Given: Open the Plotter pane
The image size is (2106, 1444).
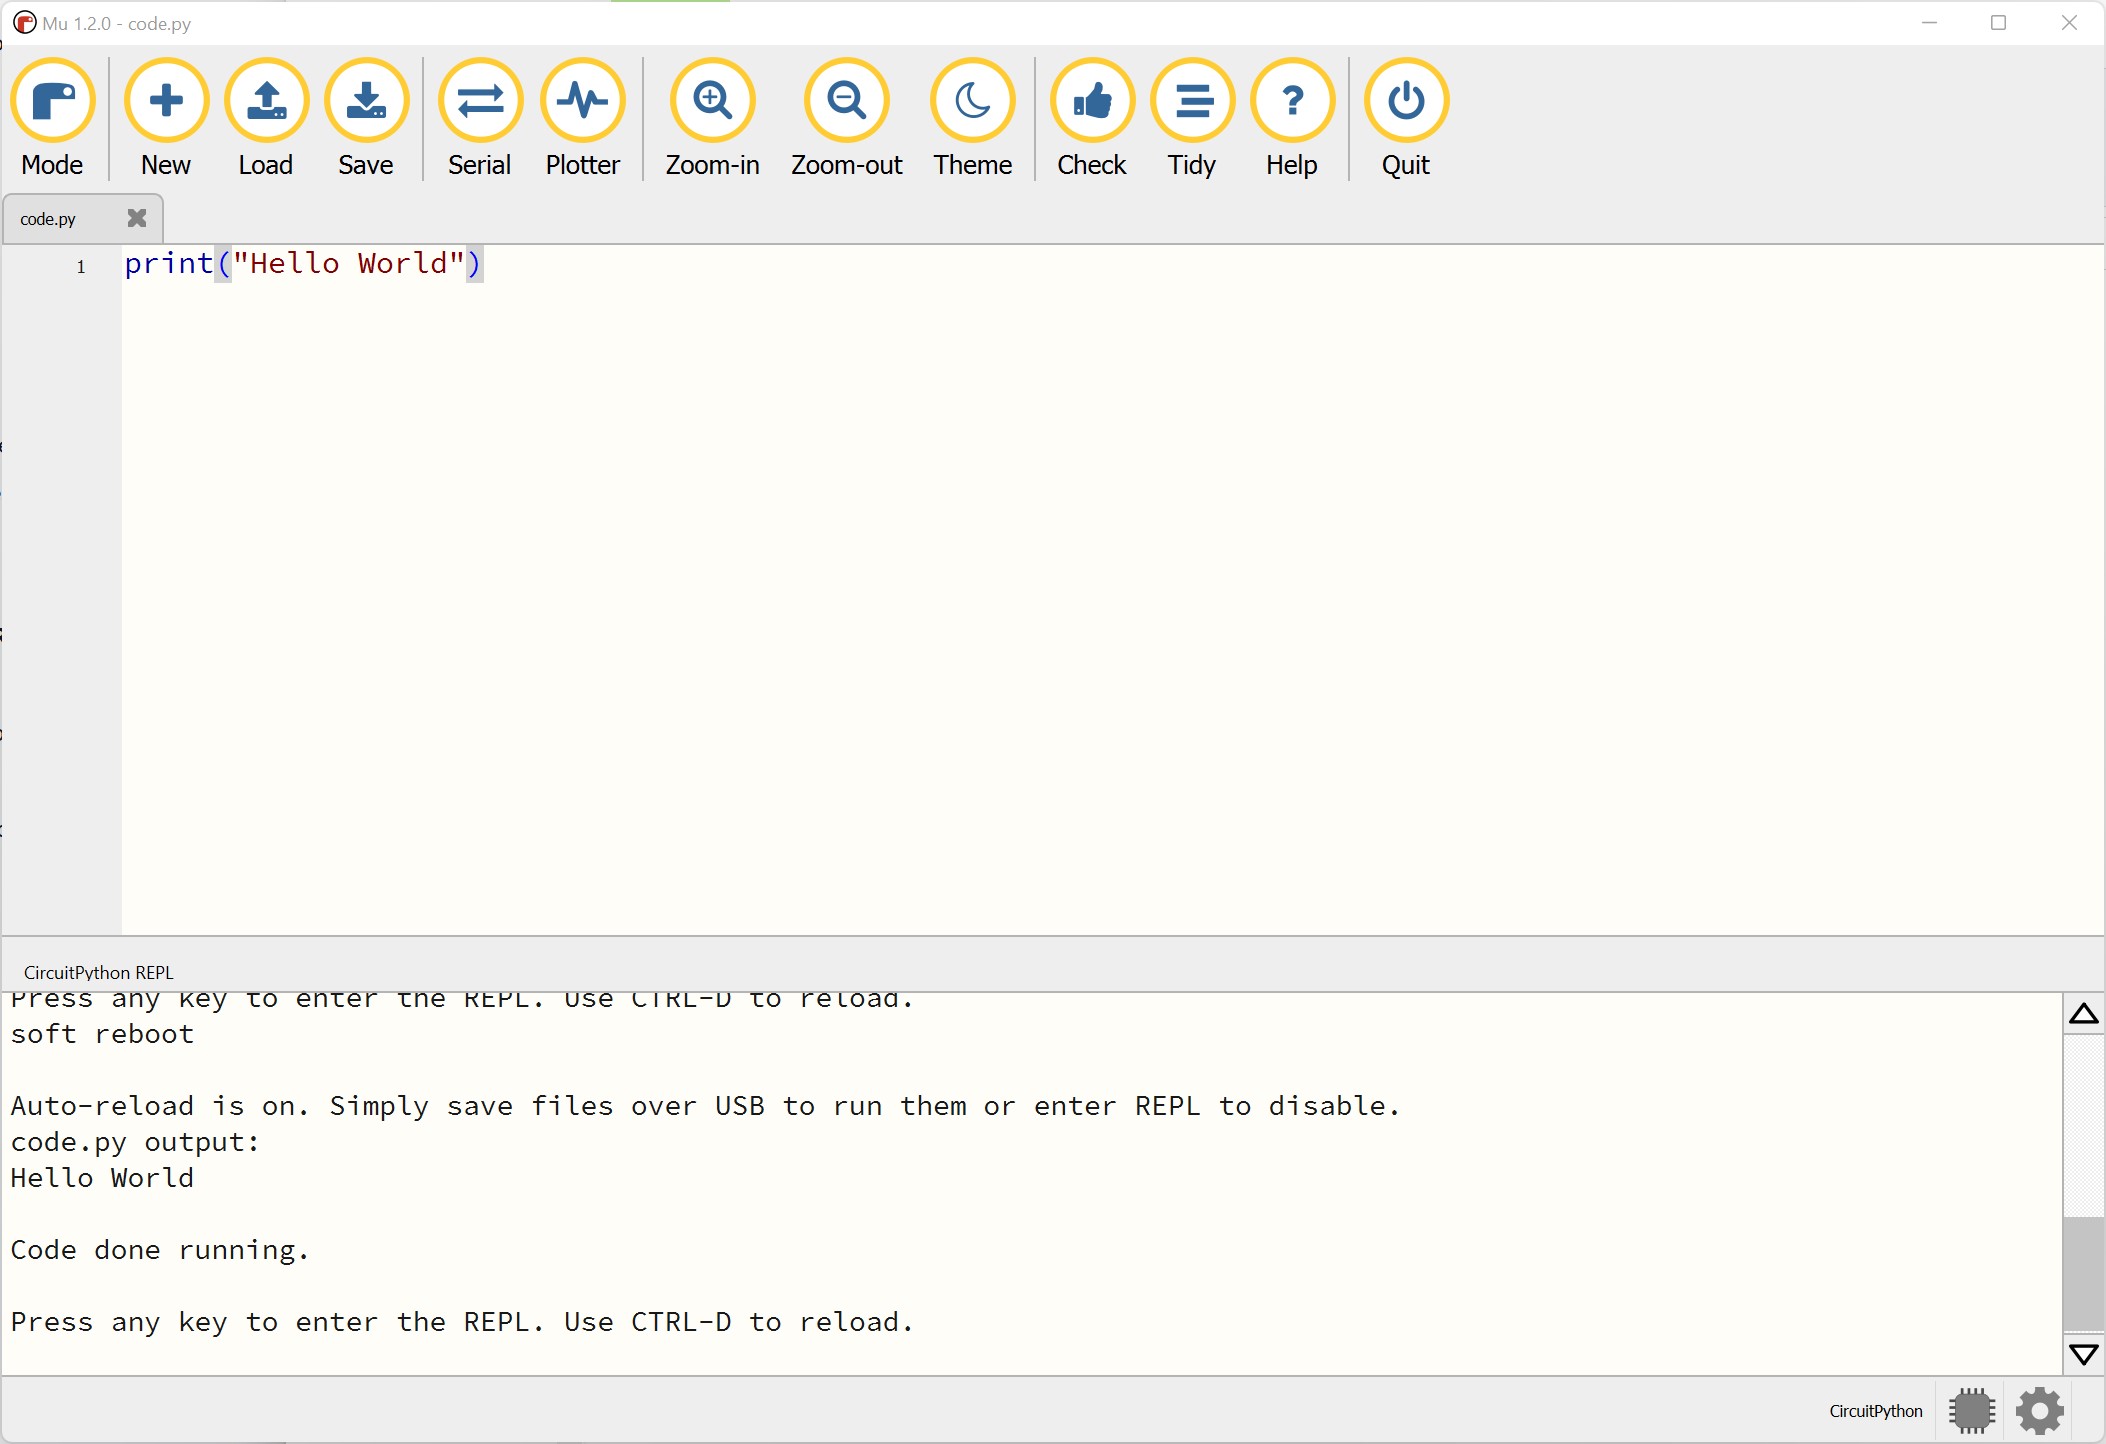Looking at the screenshot, I should pyautogui.click(x=583, y=118).
